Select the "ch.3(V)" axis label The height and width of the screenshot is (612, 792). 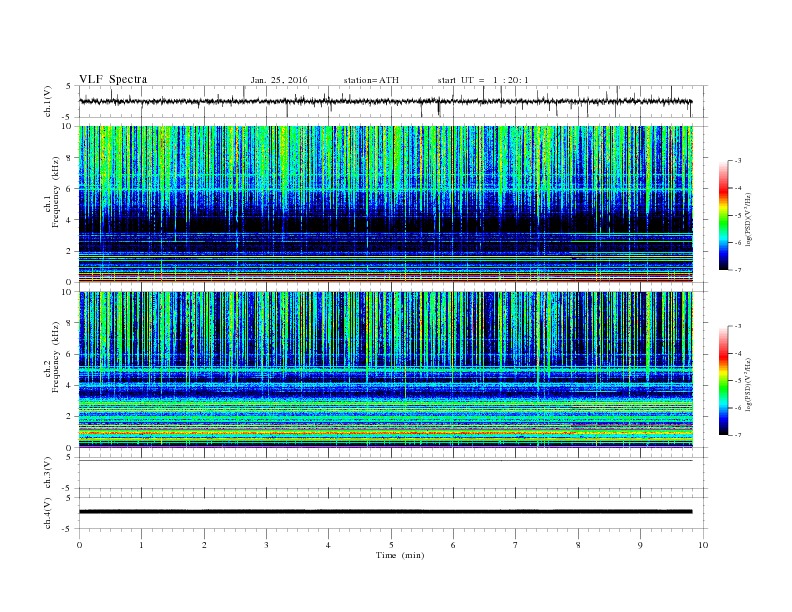[x=47, y=473]
